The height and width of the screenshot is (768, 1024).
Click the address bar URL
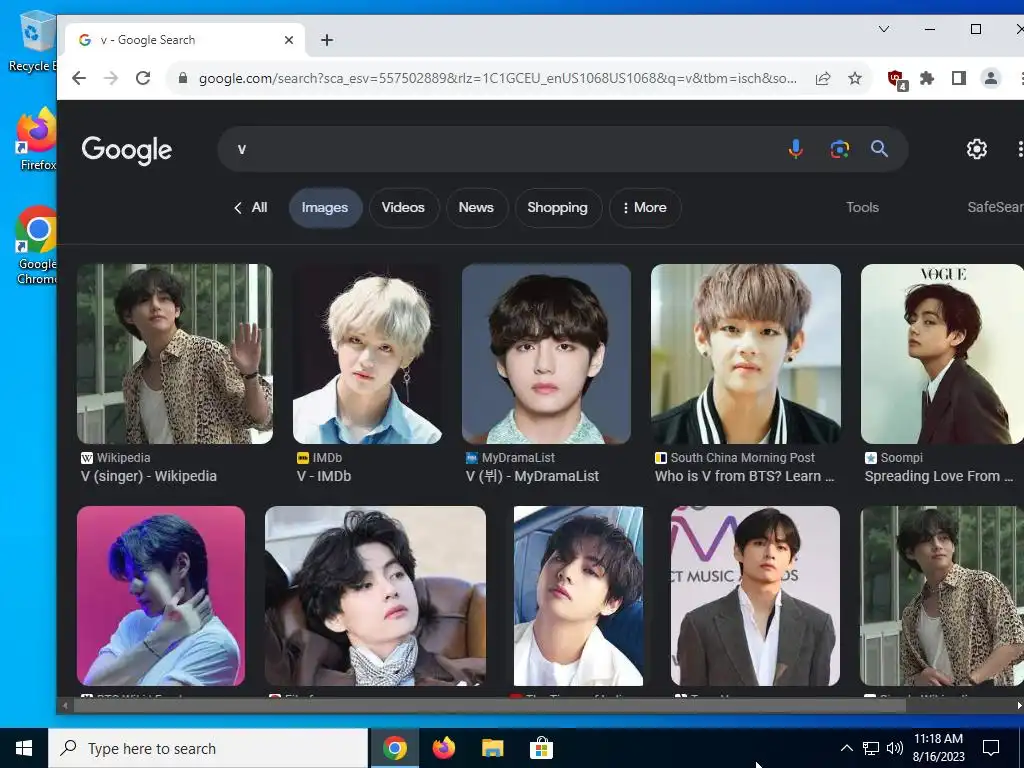coord(498,78)
